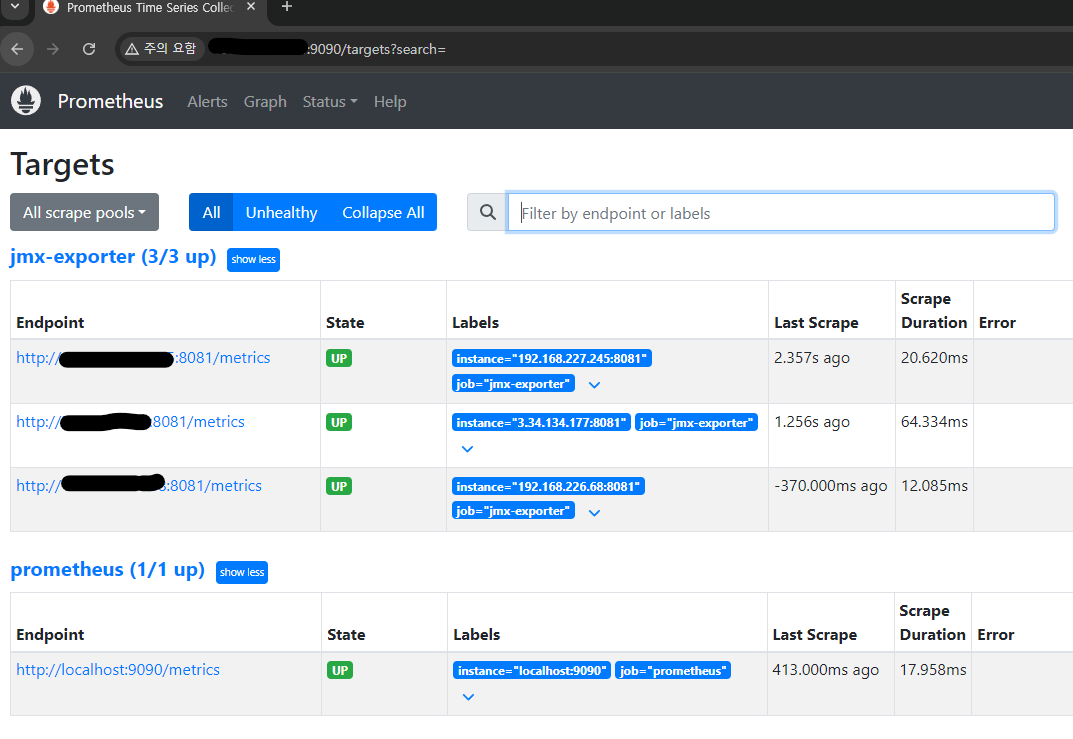
Task: Open a new browser tab with plus icon
Action: [x=287, y=7]
